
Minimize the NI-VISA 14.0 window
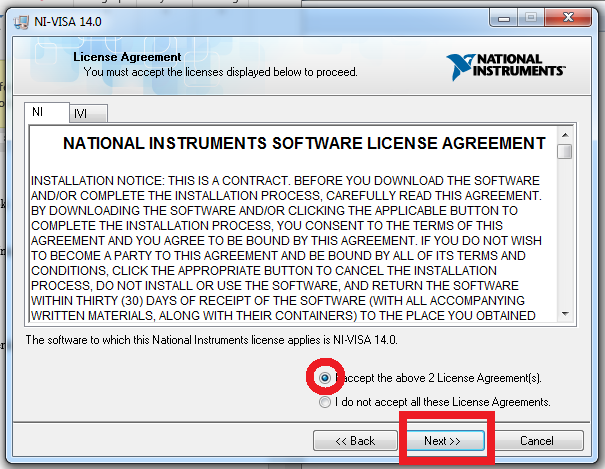pyautogui.click(x=504, y=18)
